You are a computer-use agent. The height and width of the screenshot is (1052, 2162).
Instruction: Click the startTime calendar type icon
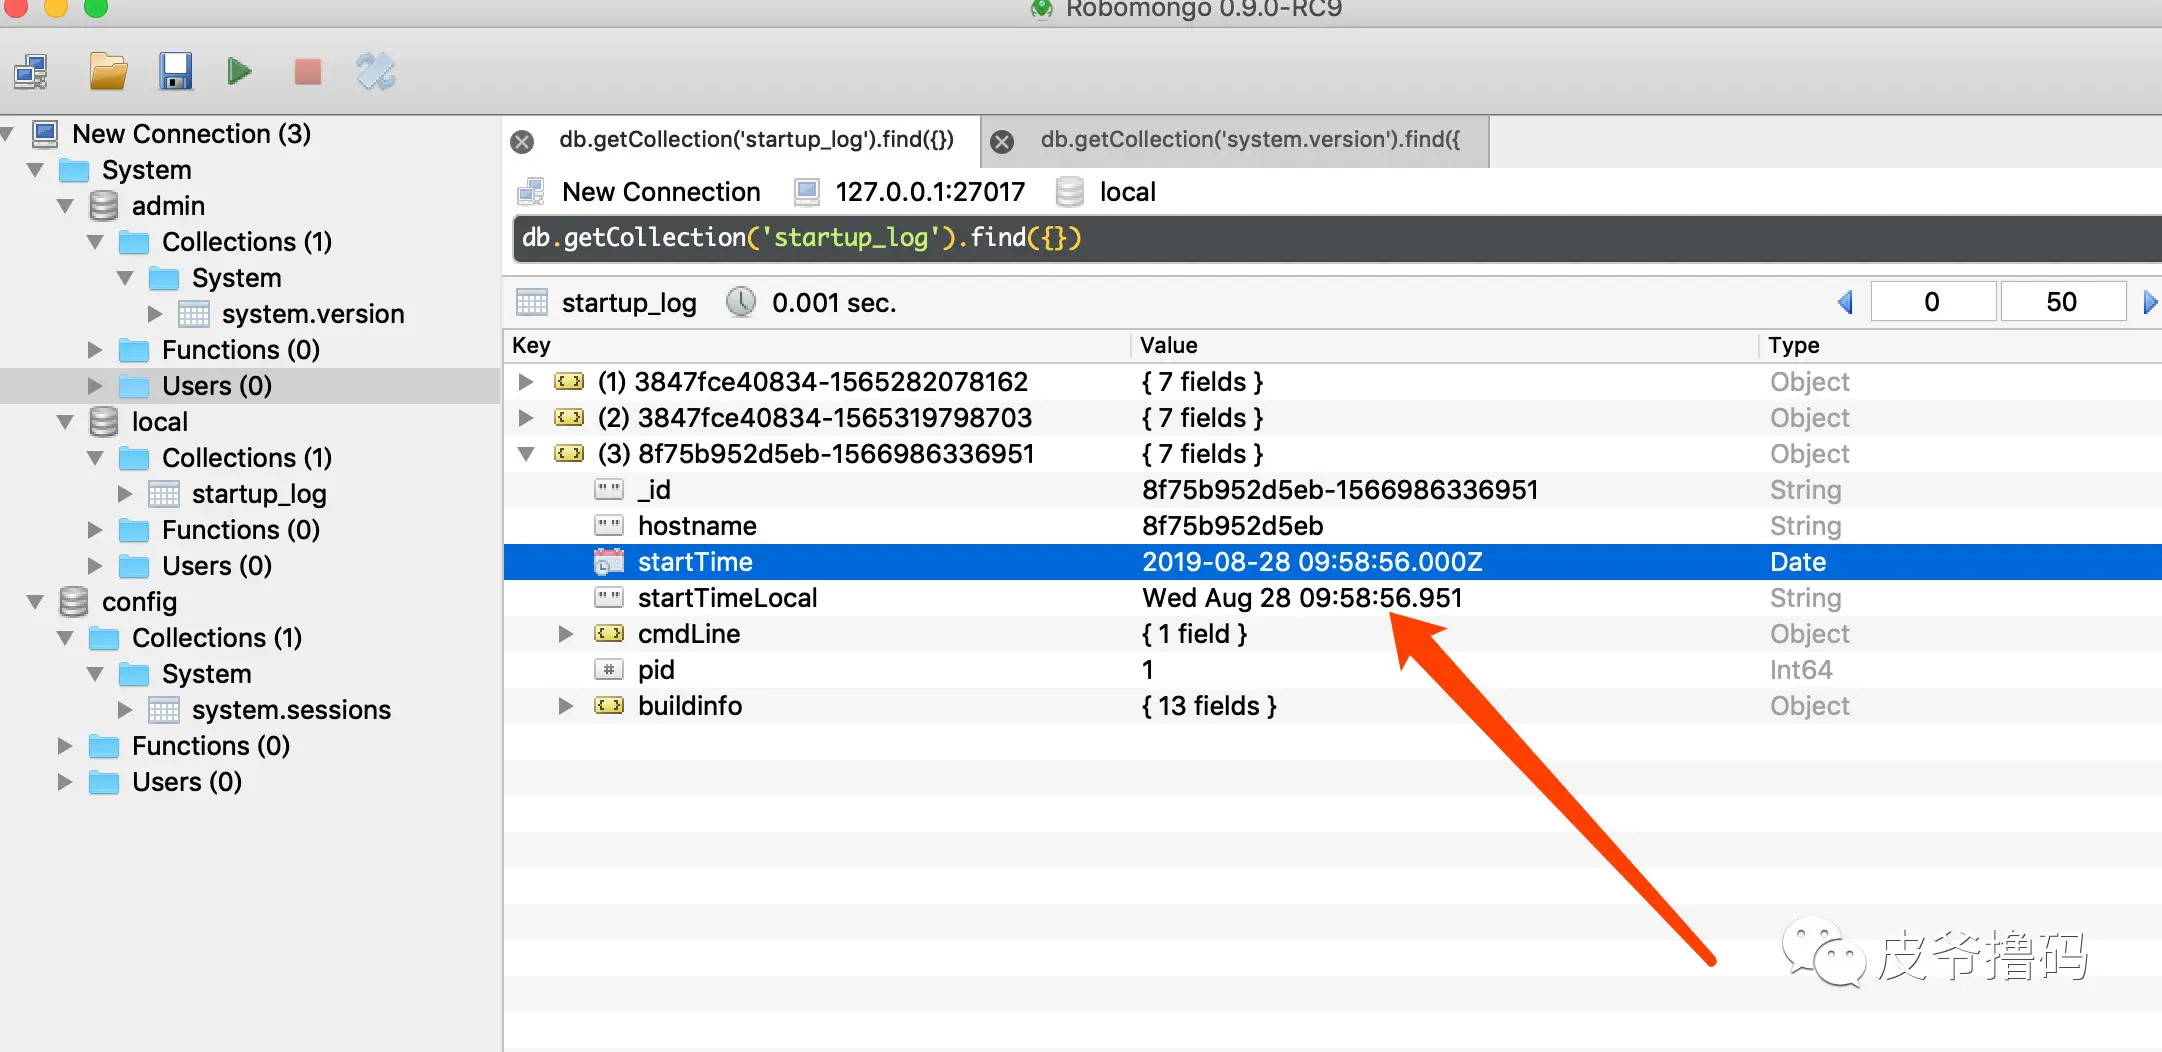click(x=609, y=562)
